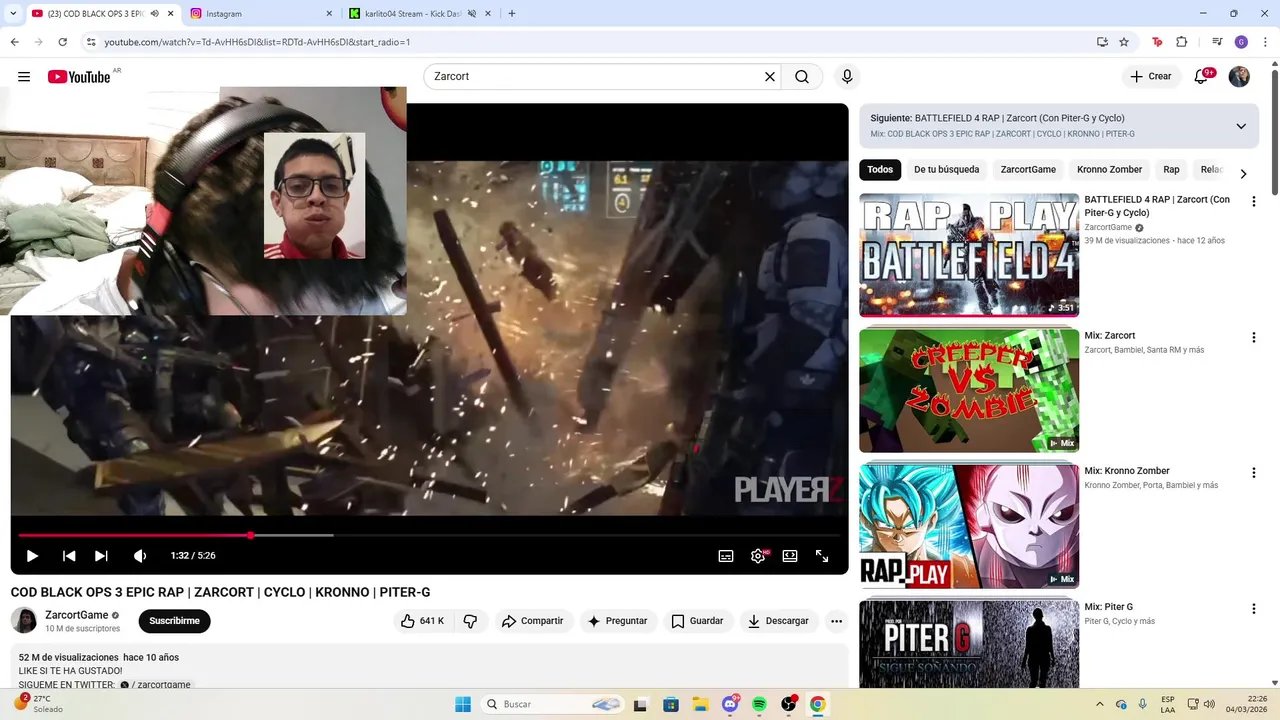Image resolution: width=1280 pixels, height=720 pixels.
Task: Show more filter chips with right arrow
Action: point(1243,174)
